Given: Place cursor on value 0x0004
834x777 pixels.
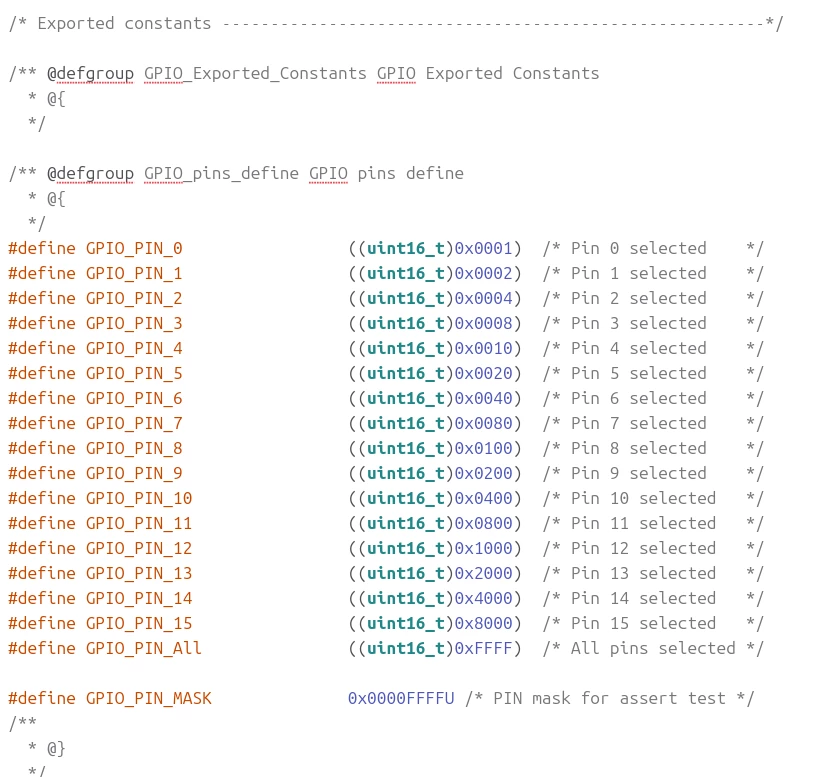Looking at the screenshot, I should [483, 298].
